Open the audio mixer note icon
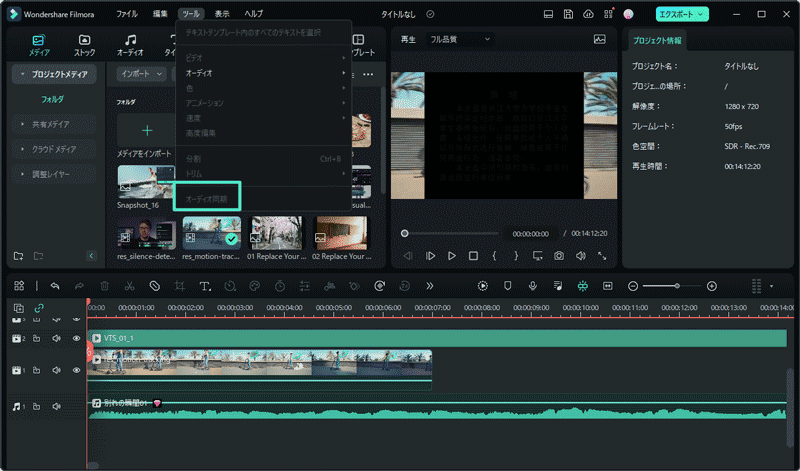The image size is (800, 471). [558, 286]
